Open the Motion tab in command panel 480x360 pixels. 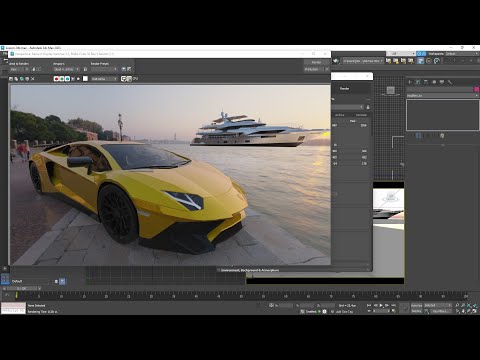[x=434, y=82]
